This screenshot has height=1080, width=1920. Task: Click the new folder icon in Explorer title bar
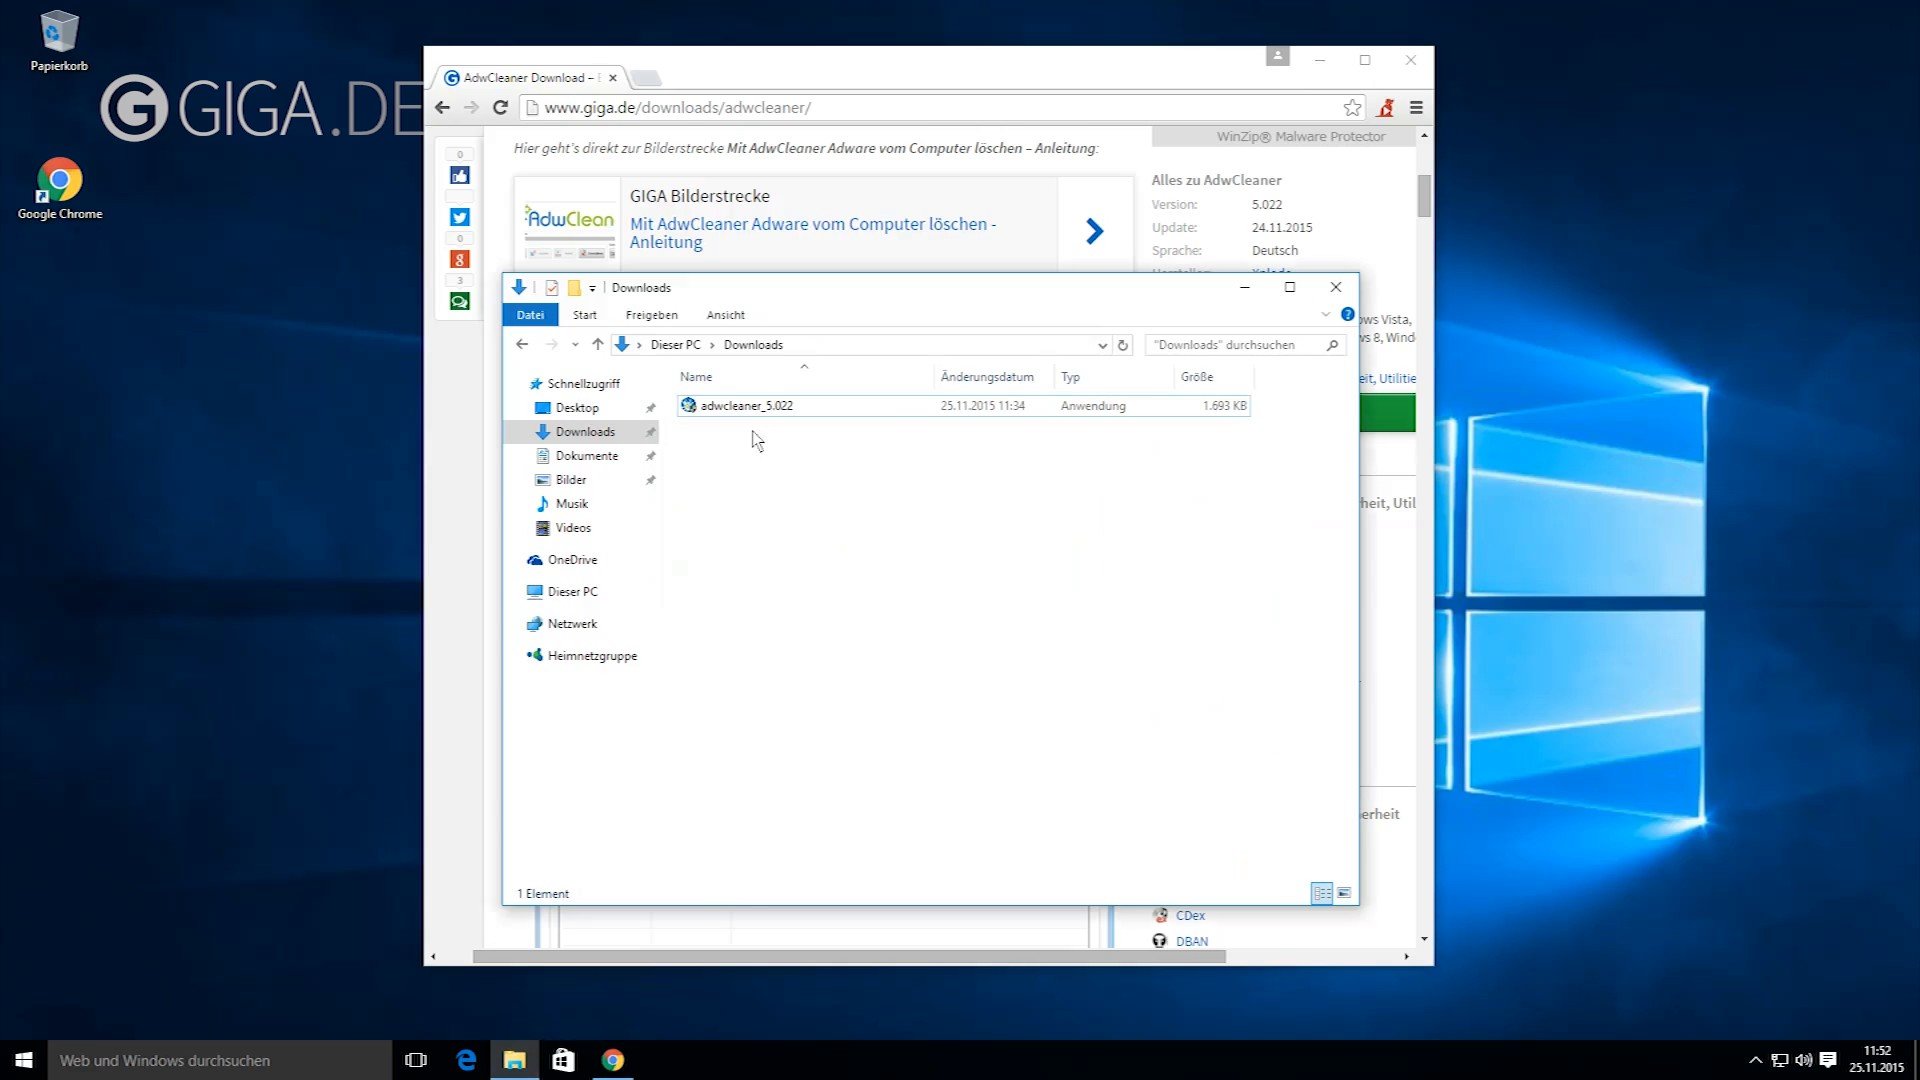(574, 288)
